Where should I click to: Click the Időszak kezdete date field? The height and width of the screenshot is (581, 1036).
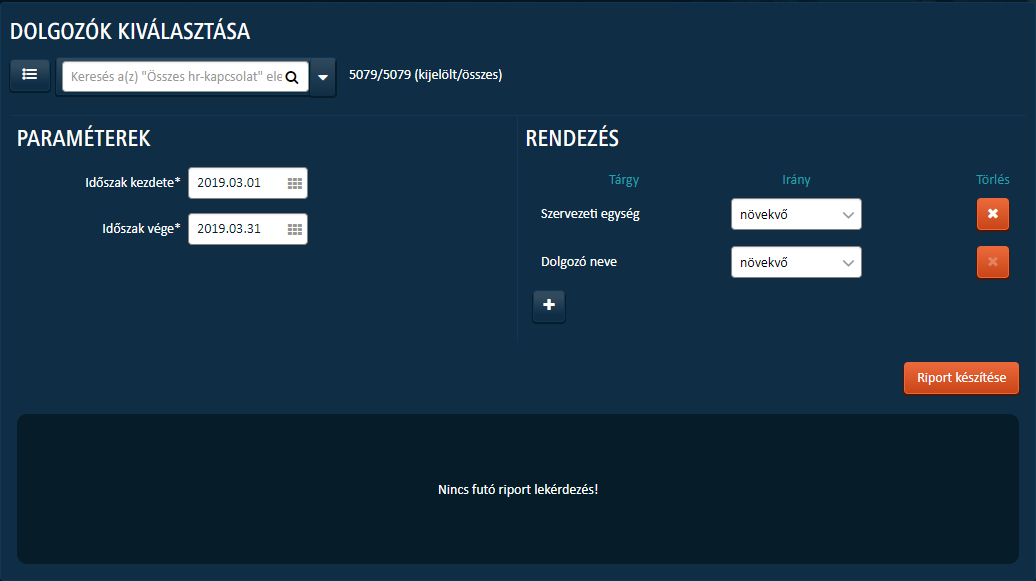tap(248, 183)
